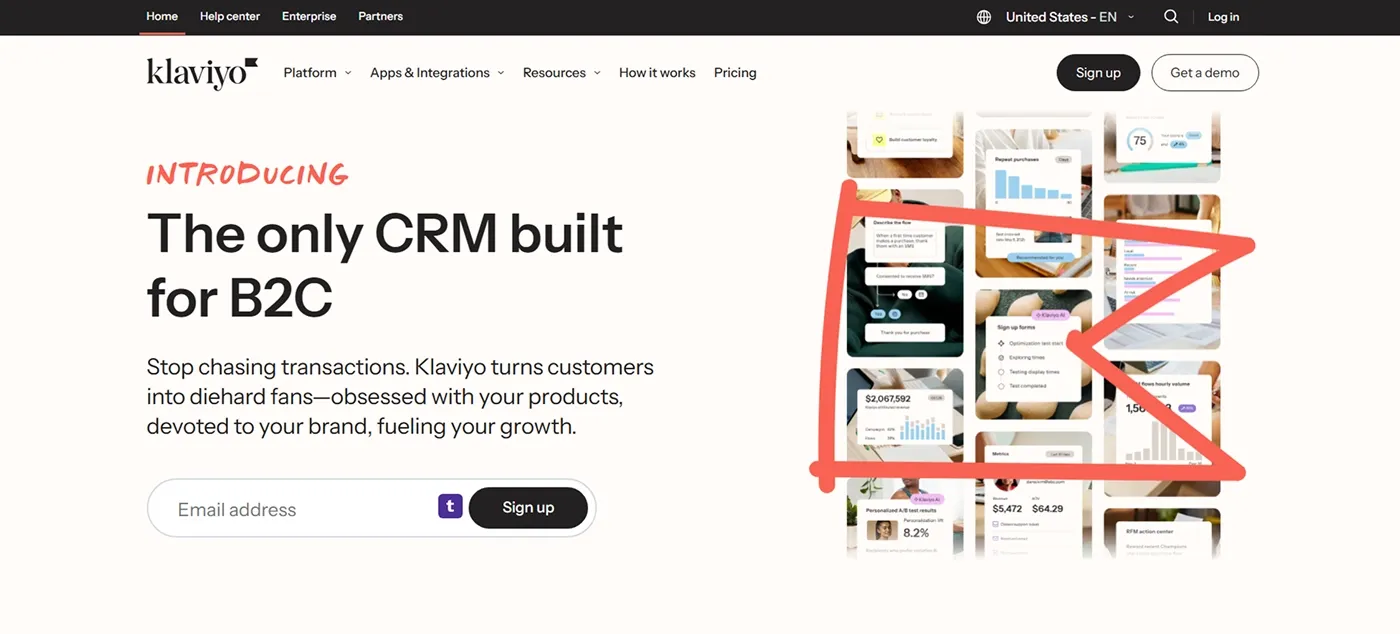1400x634 pixels.
Task: Click the heart icon beside Build customer loyalty
Action: click(x=879, y=140)
